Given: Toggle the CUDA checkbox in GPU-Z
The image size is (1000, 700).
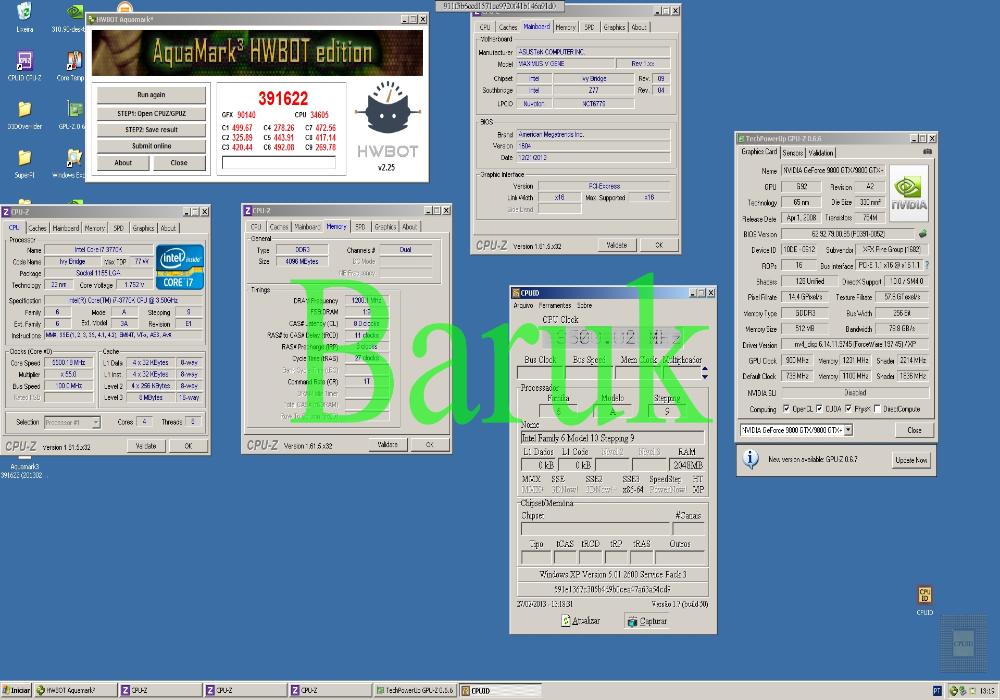Looking at the screenshot, I should tap(819, 409).
